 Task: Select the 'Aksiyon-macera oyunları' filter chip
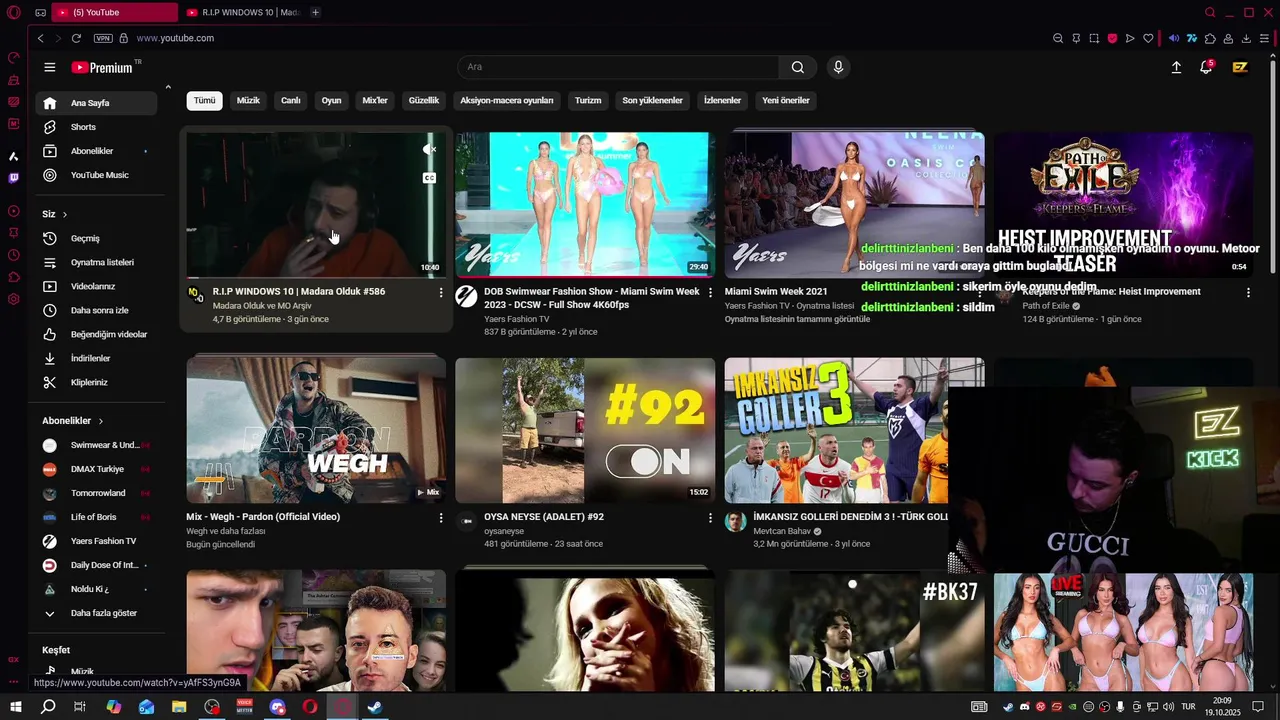pos(506,100)
